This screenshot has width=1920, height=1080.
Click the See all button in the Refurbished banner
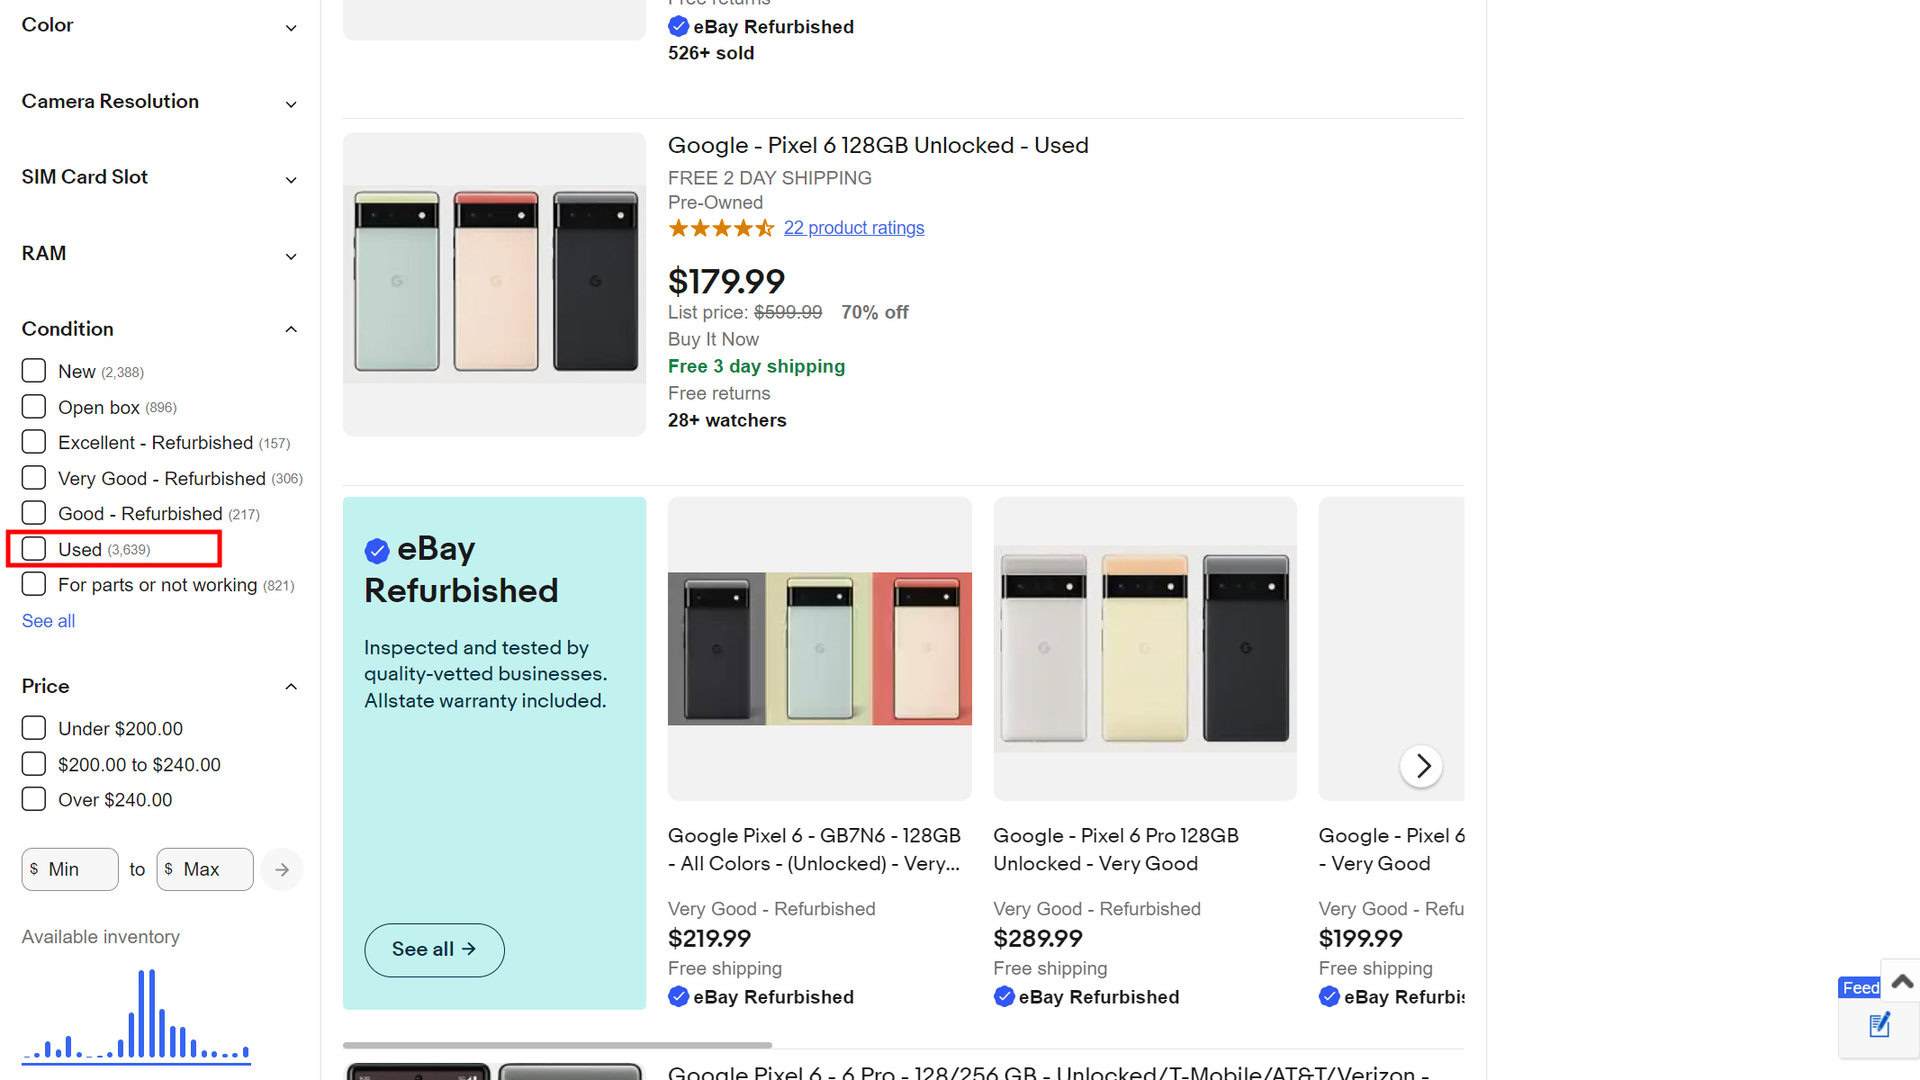pos(434,949)
